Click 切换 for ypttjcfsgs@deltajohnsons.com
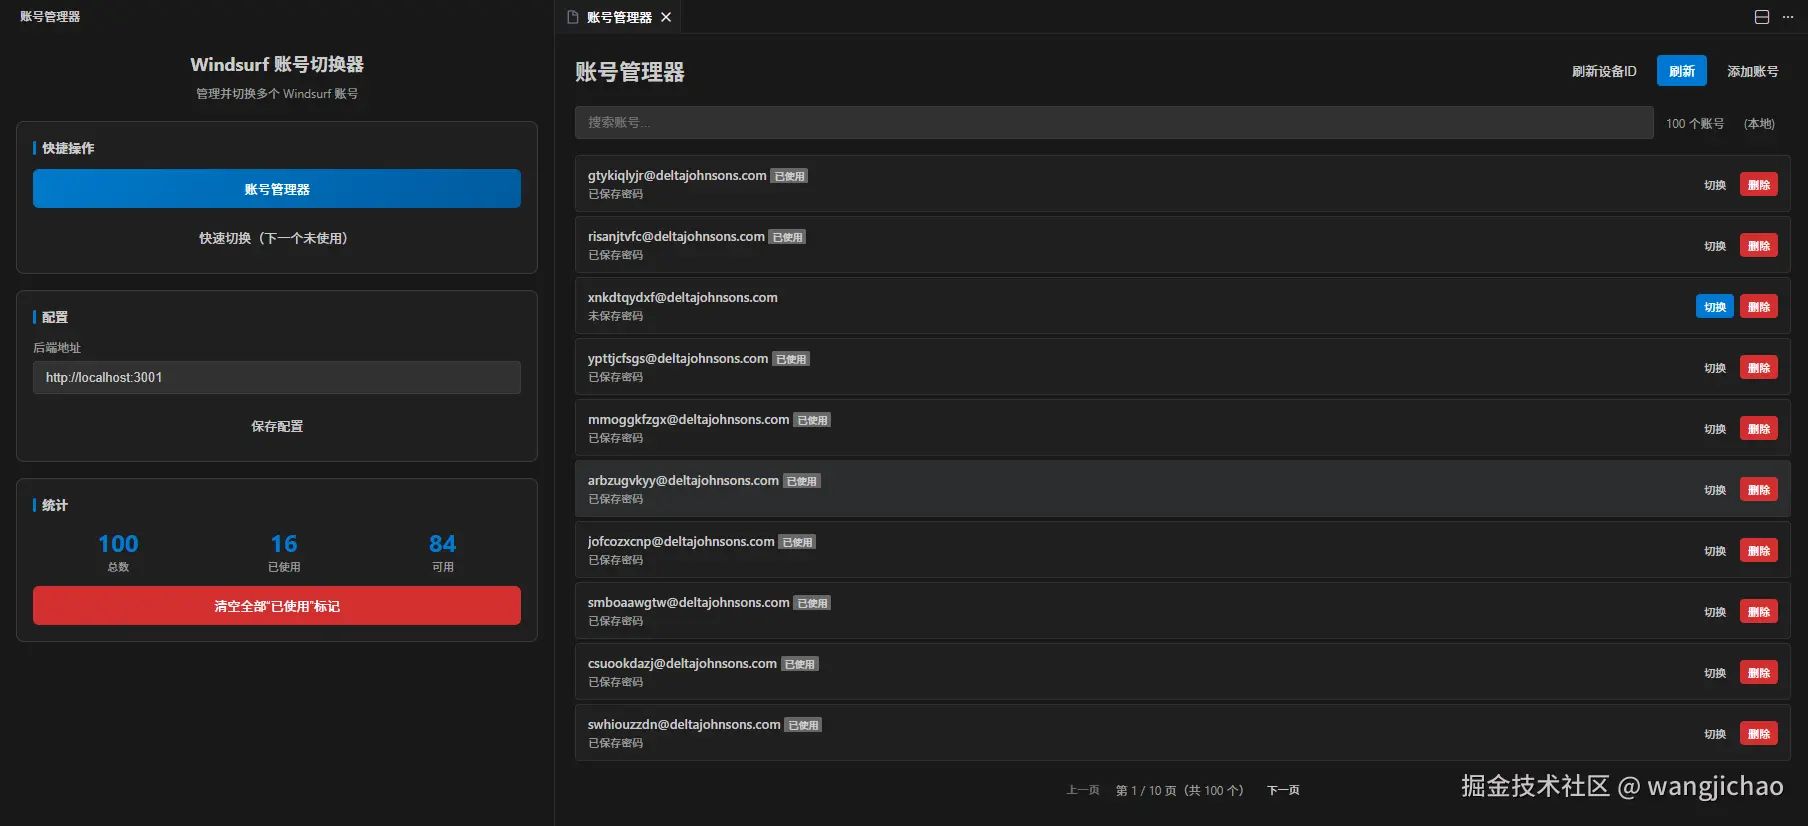 (1715, 368)
